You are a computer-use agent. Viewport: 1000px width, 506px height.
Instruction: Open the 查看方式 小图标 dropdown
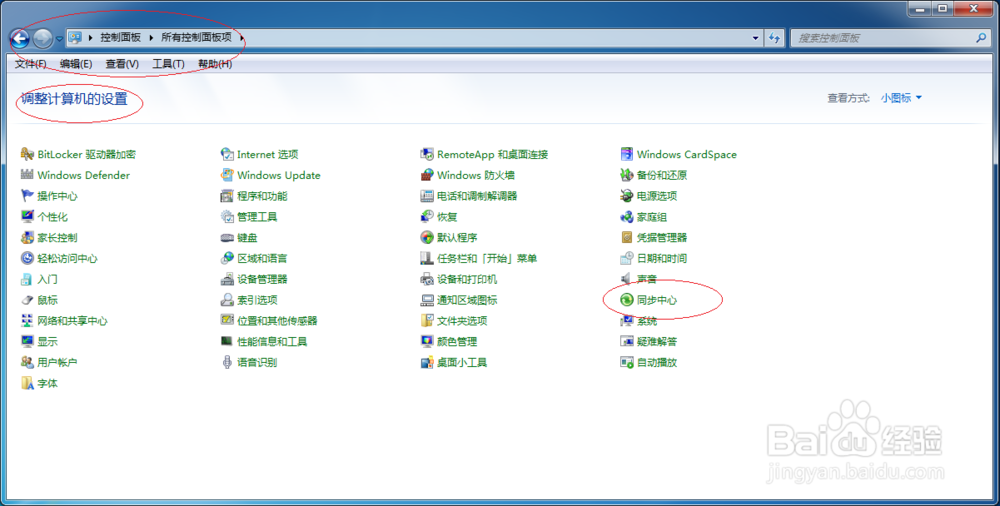click(x=901, y=98)
